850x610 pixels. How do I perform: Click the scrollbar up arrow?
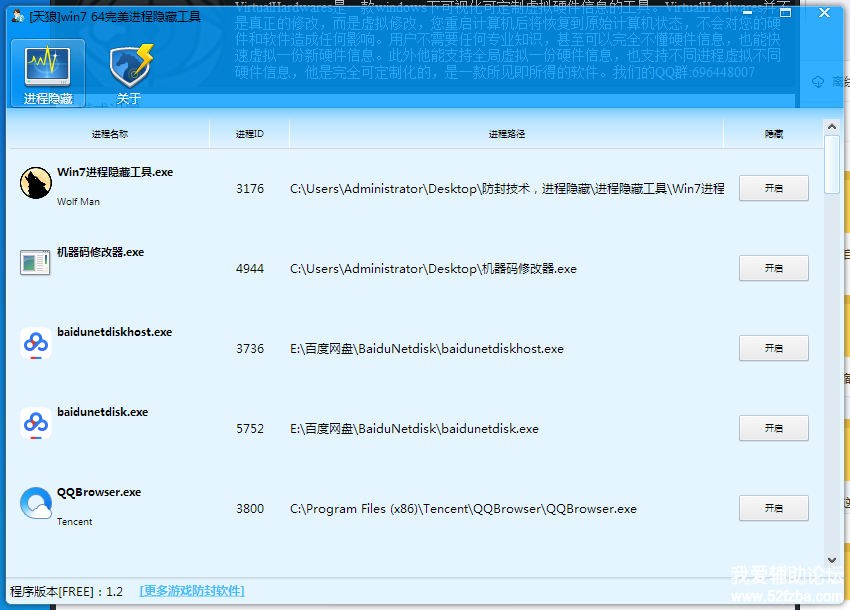(832, 127)
